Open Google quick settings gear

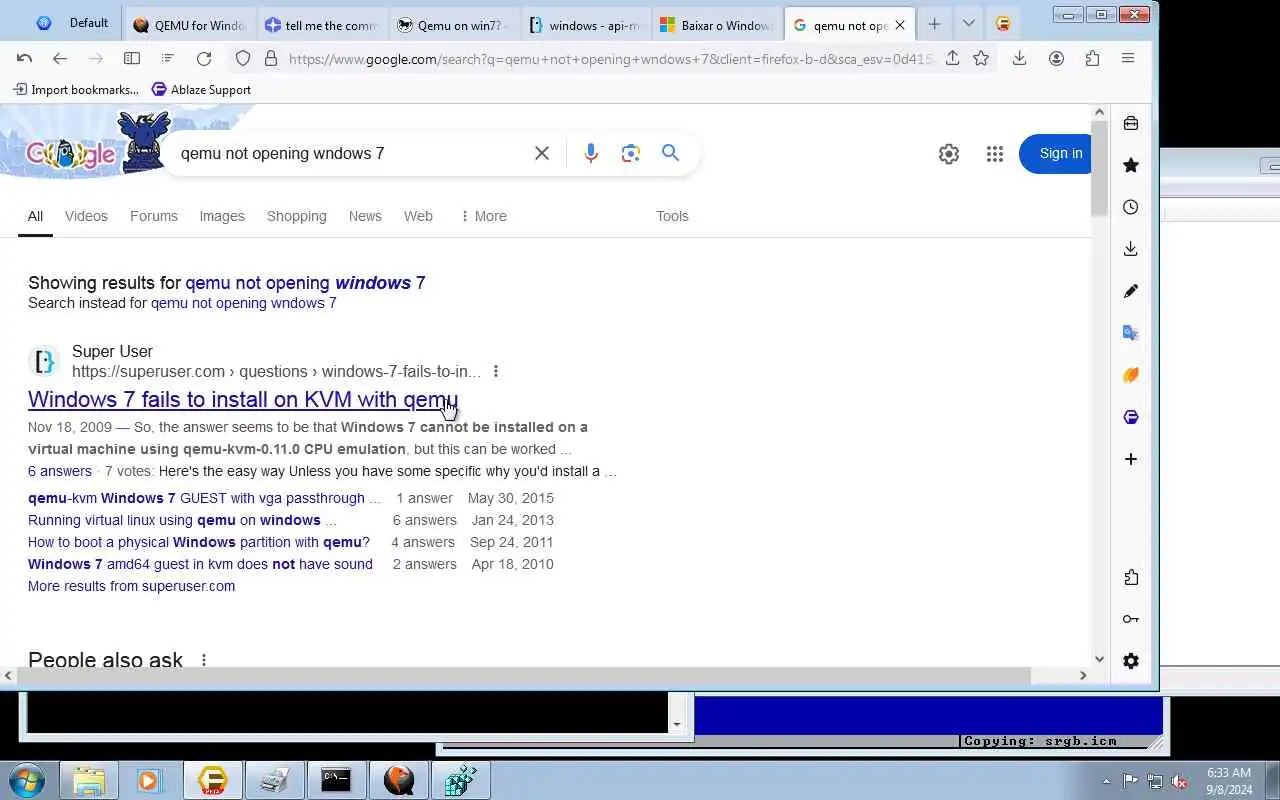pos(948,154)
